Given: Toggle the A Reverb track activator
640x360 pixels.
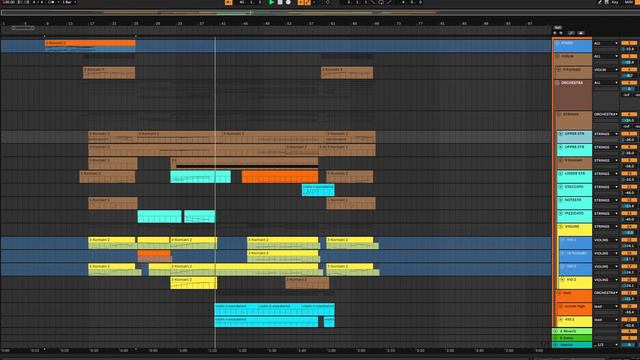Looking at the screenshot, I should coord(629,331).
